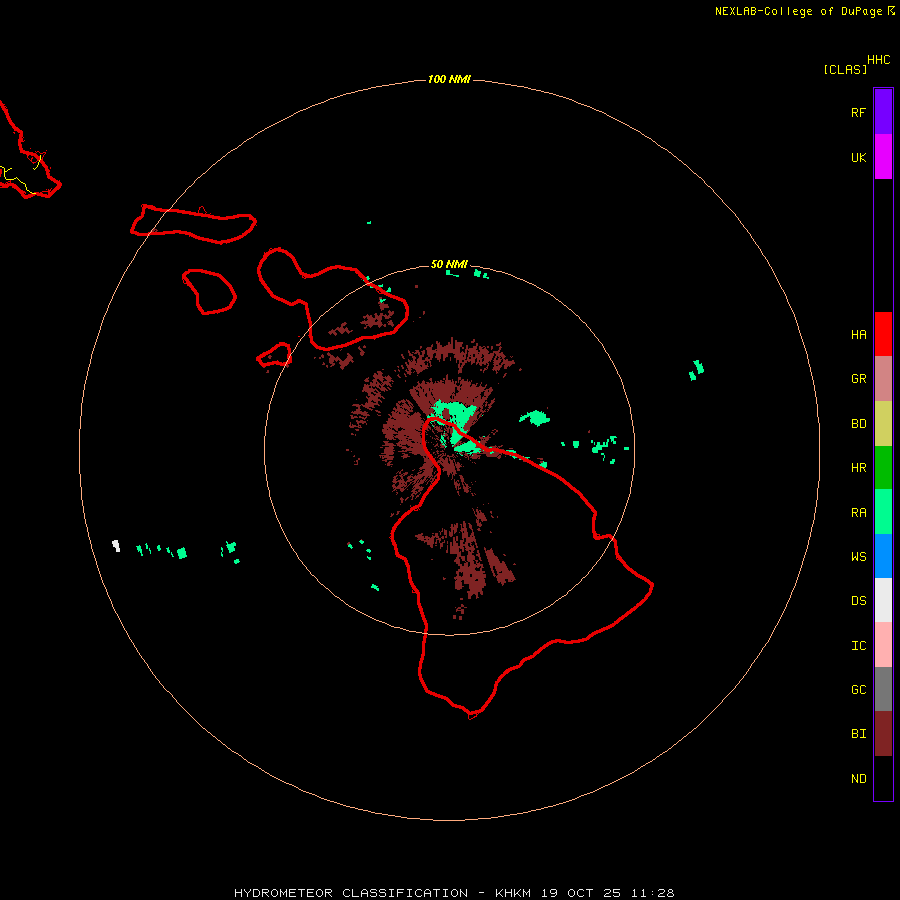The width and height of the screenshot is (900, 900).
Task: Click the RA legend label
Action: [x=858, y=513]
